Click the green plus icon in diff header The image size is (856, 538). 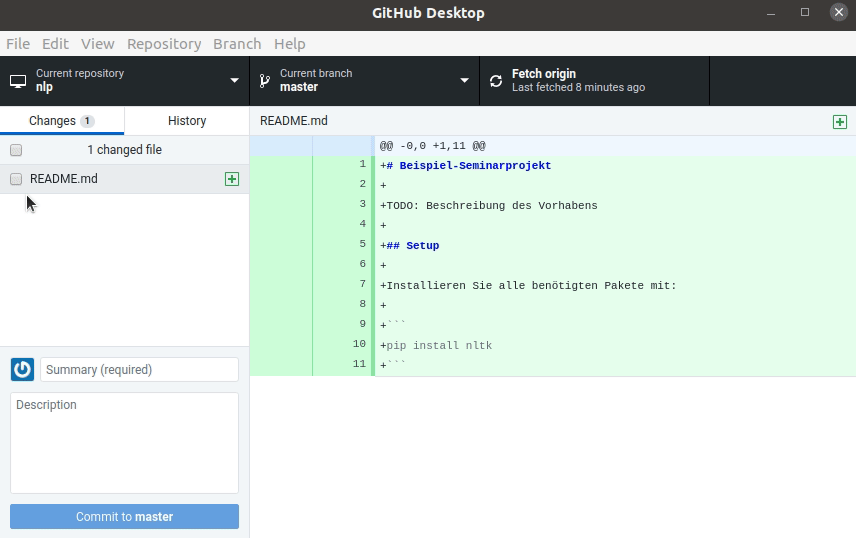840,122
